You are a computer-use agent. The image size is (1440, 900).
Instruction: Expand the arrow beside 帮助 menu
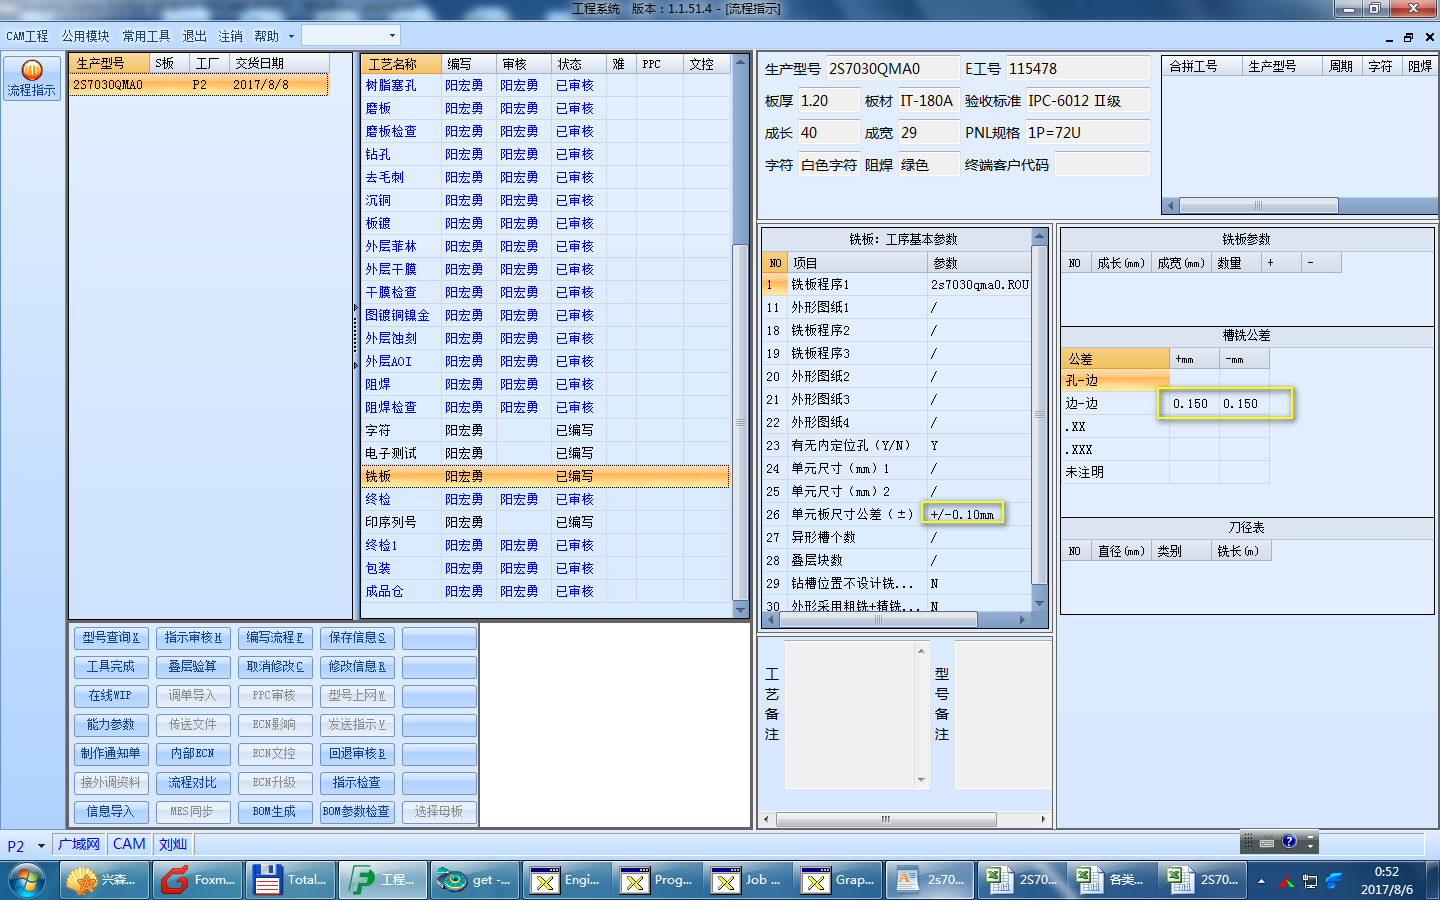pos(292,36)
